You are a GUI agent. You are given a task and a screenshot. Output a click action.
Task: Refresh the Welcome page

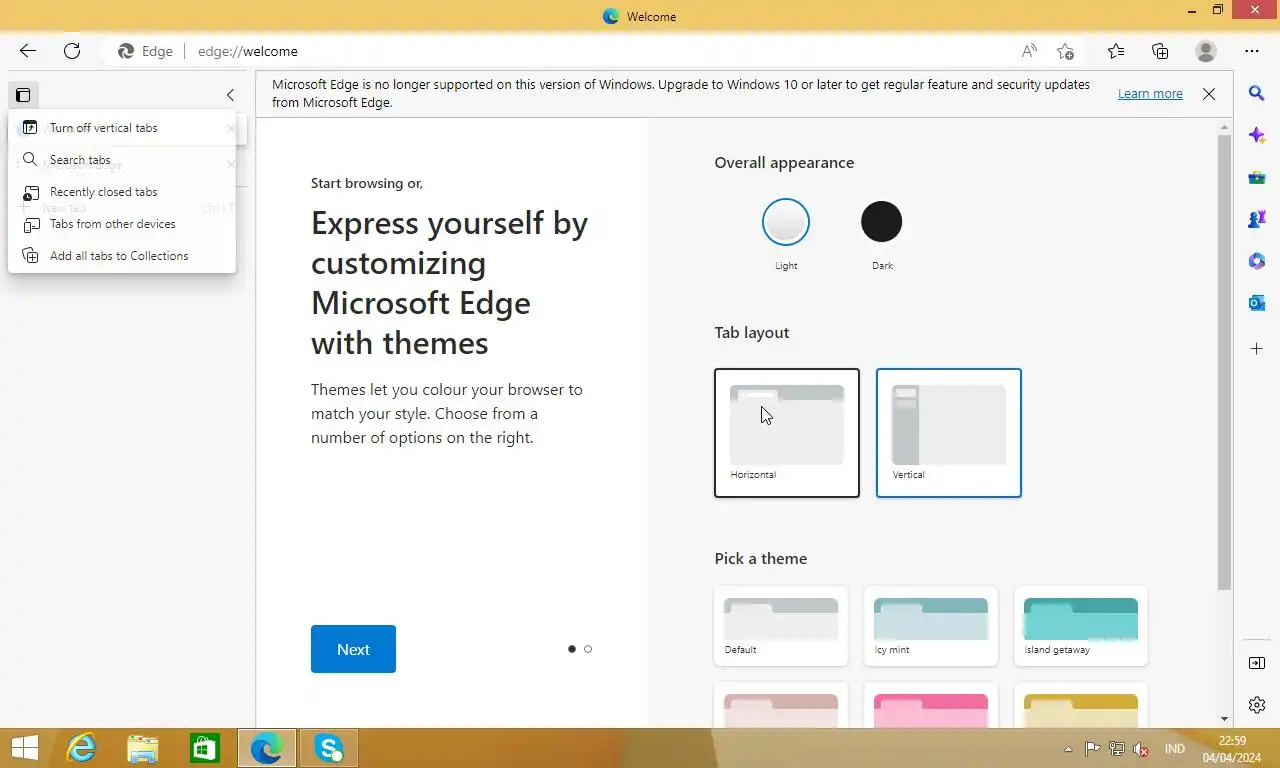pyautogui.click(x=72, y=51)
